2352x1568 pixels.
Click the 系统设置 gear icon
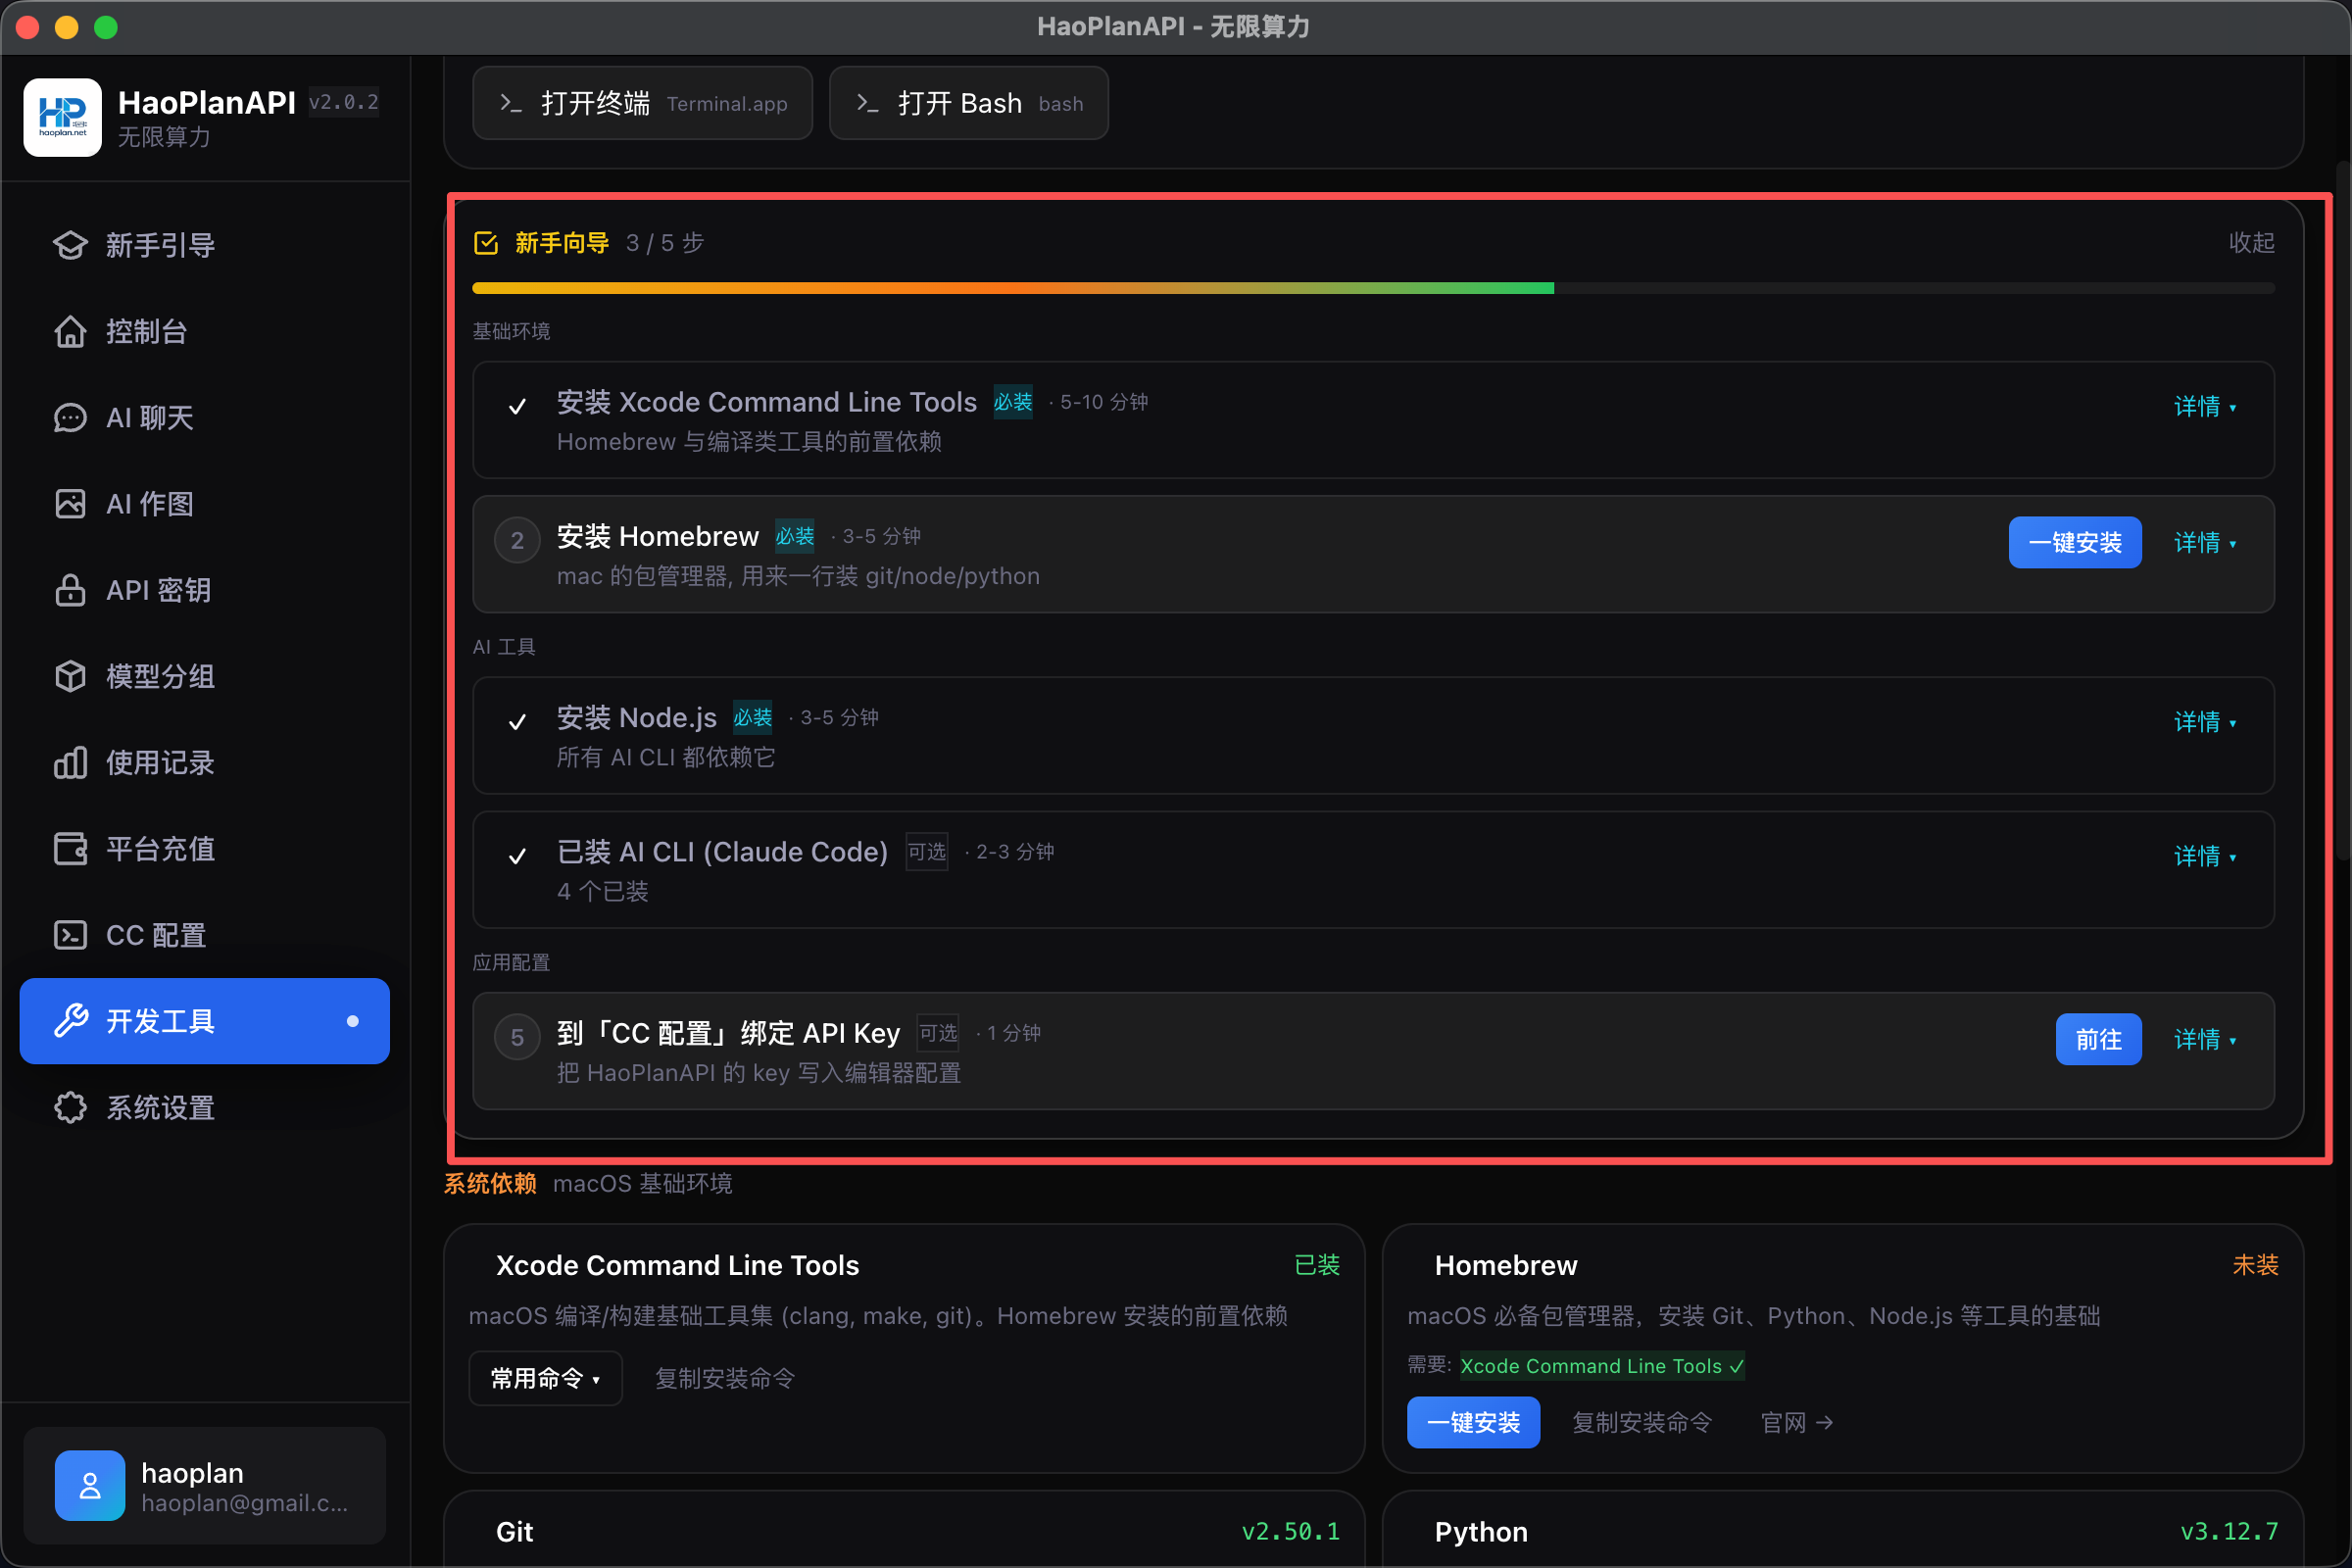coord(70,1108)
